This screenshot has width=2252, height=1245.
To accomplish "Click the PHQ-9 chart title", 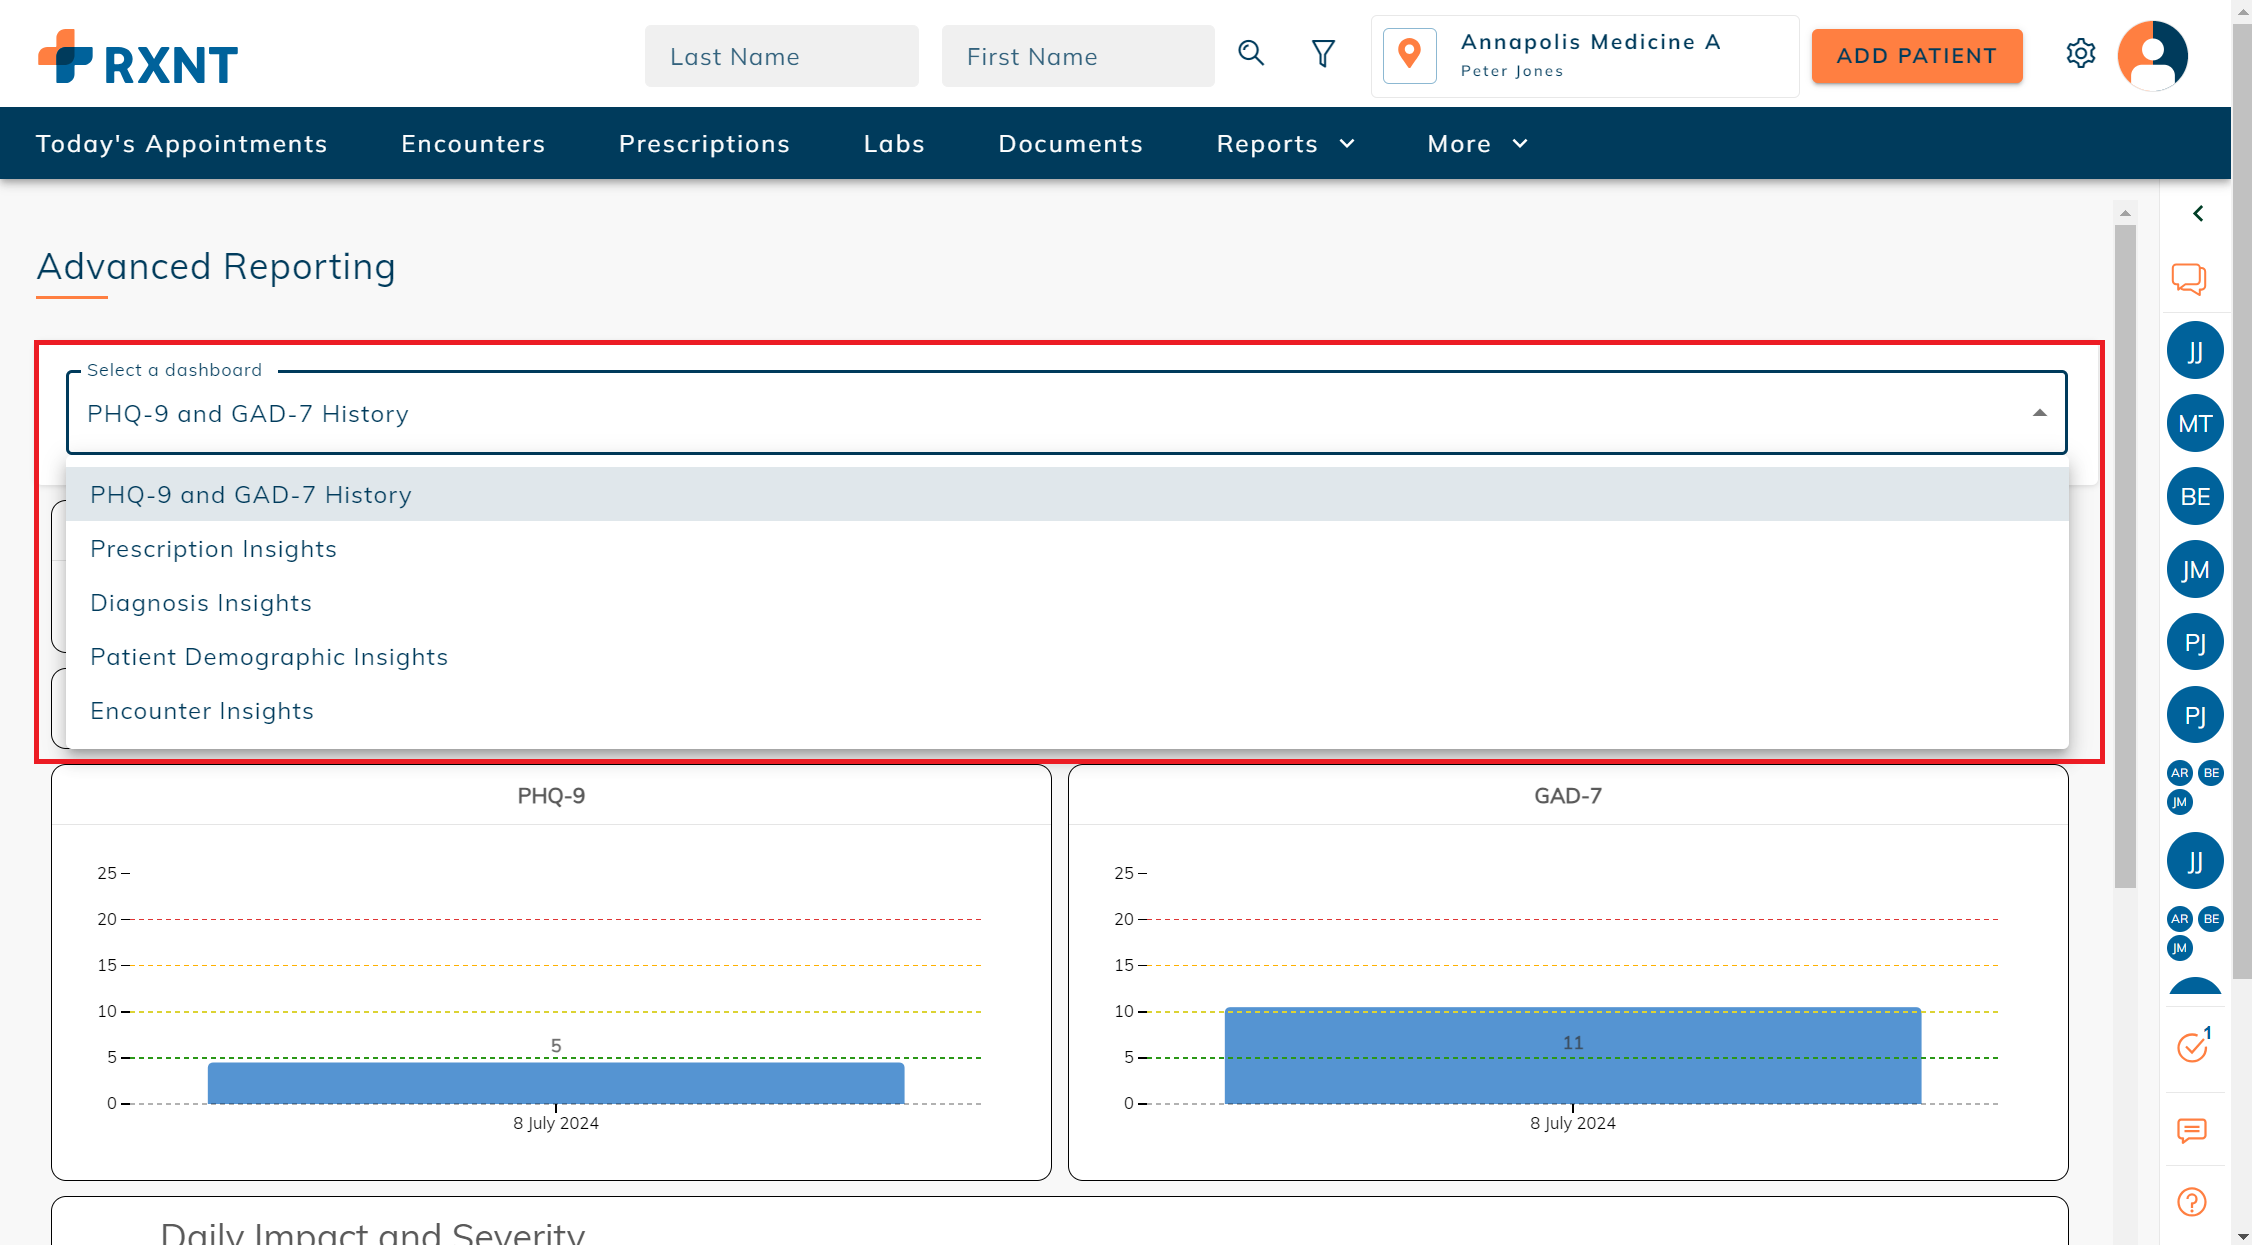I will [x=551, y=796].
